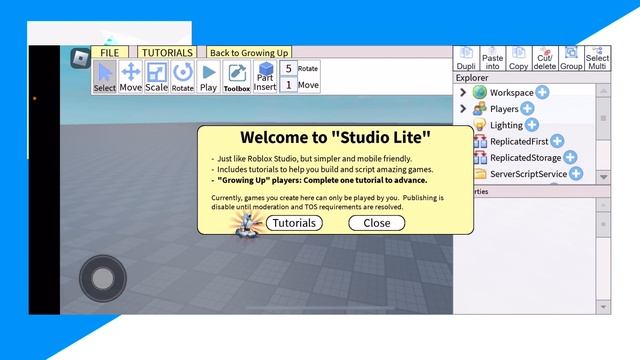
Task: Click the Lighting bulb icon
Action: click(480, 125)
